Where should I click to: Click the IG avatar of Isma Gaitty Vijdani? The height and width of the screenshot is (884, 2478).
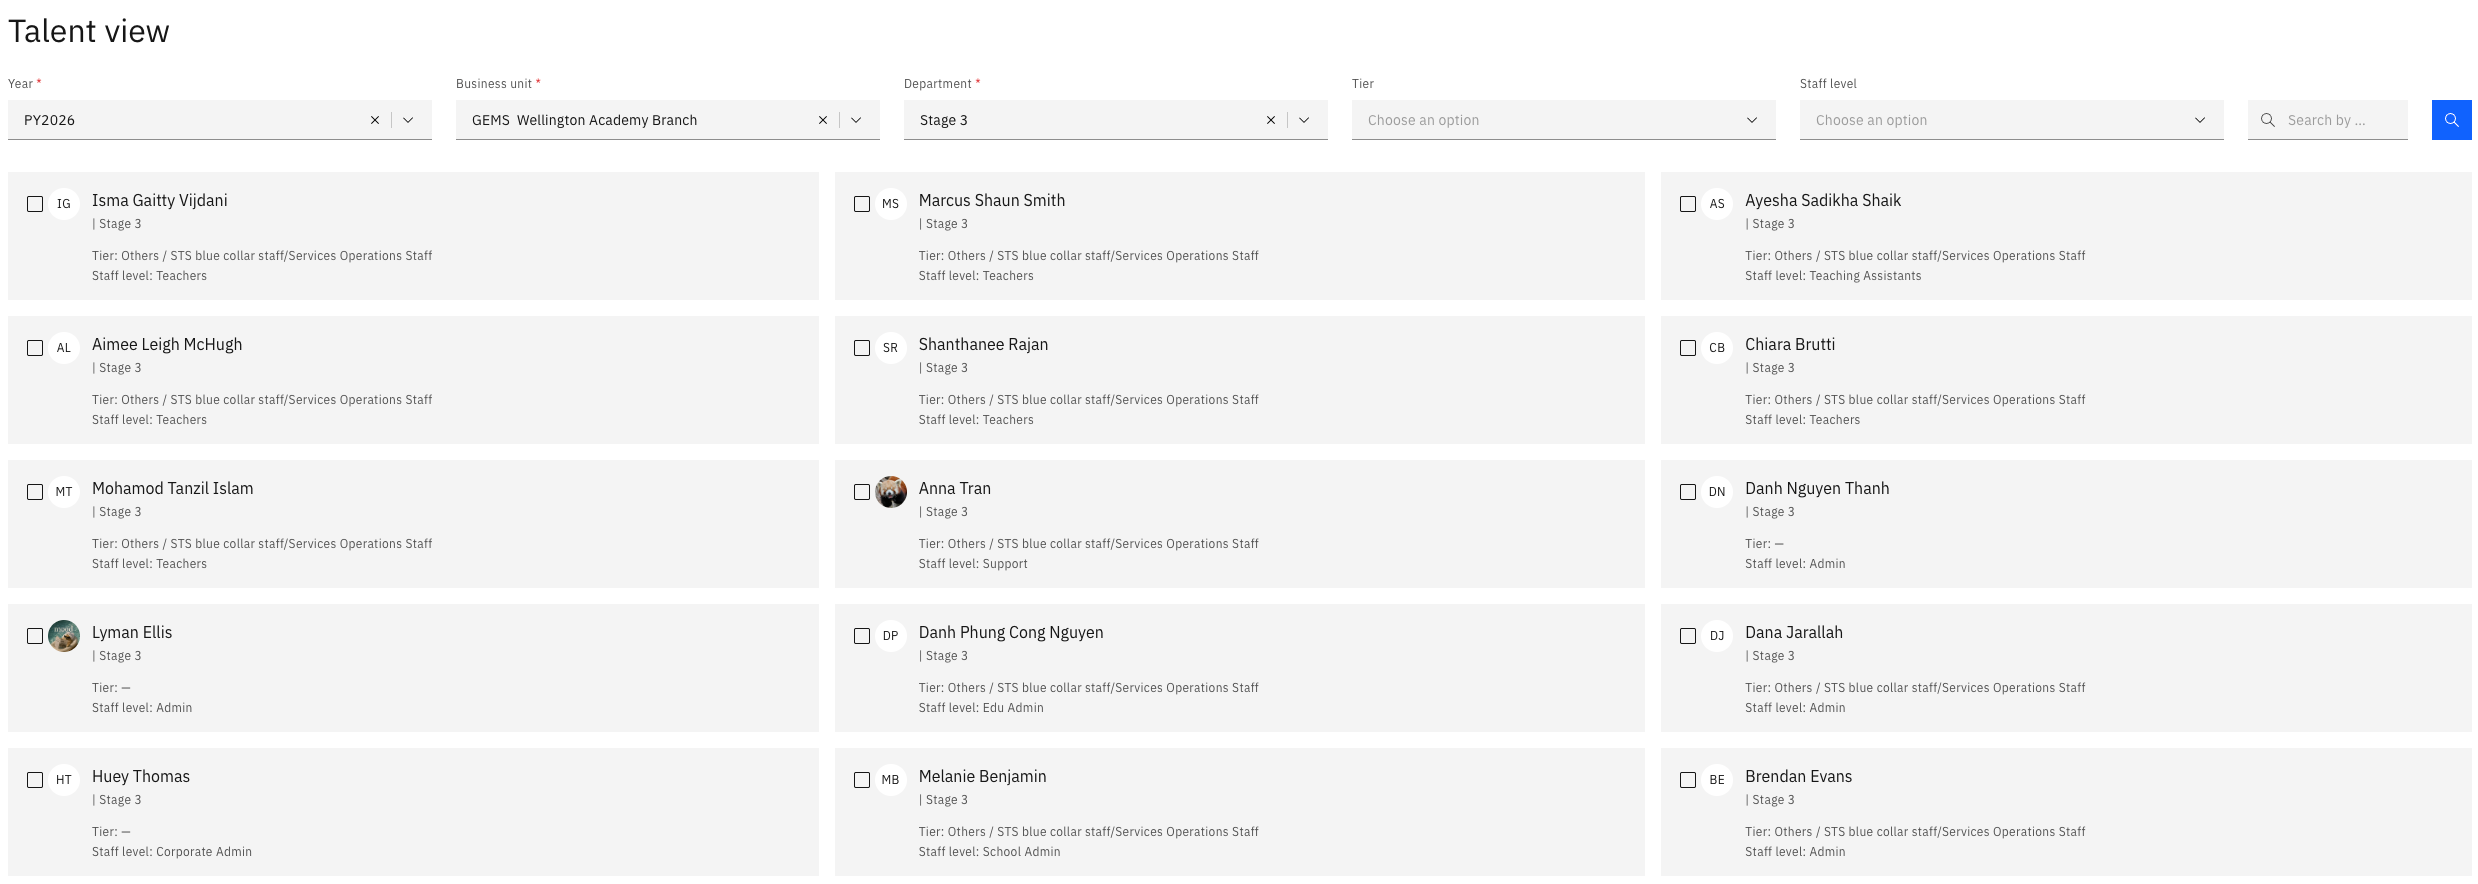[x=64, y=204]
